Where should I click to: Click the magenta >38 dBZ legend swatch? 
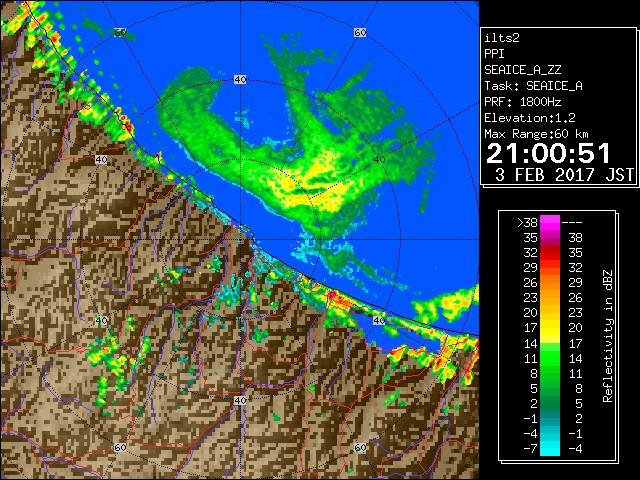coord(550,222)
